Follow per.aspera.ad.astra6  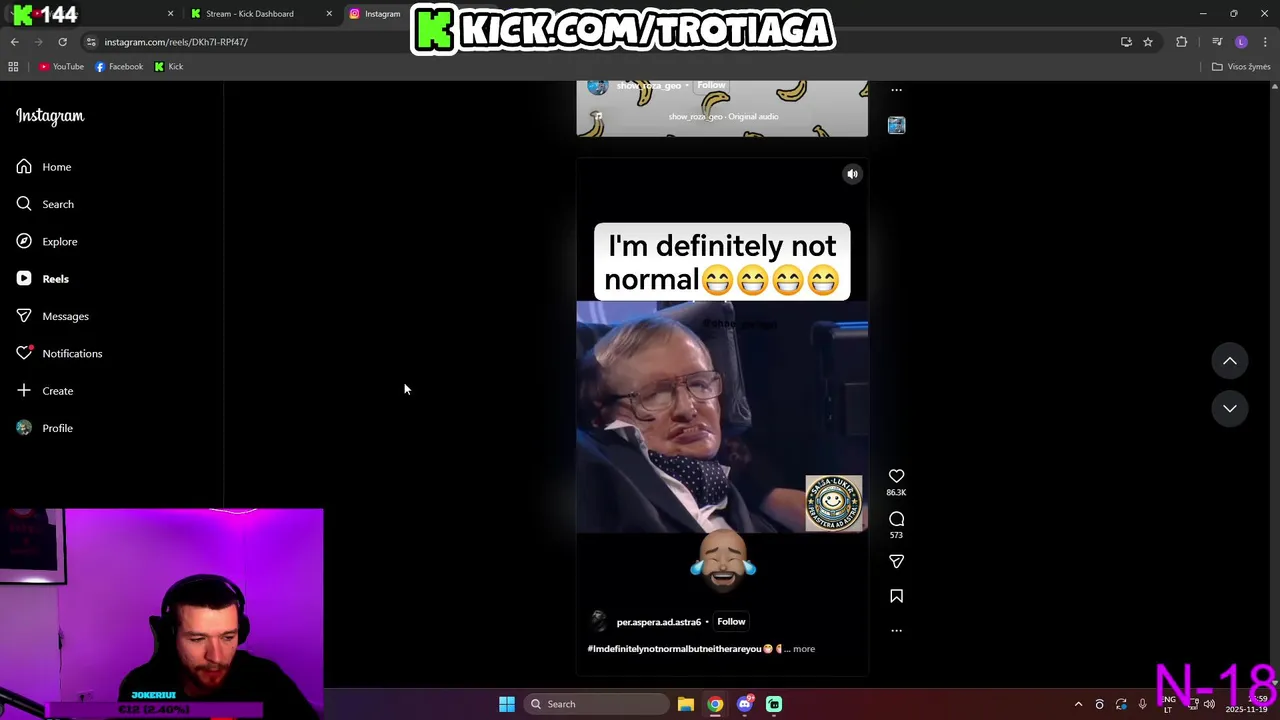point(731,622)
